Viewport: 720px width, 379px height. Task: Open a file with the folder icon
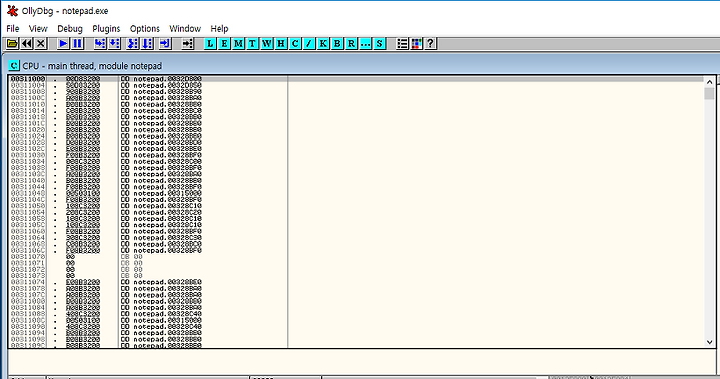click(x=12, y=44)
